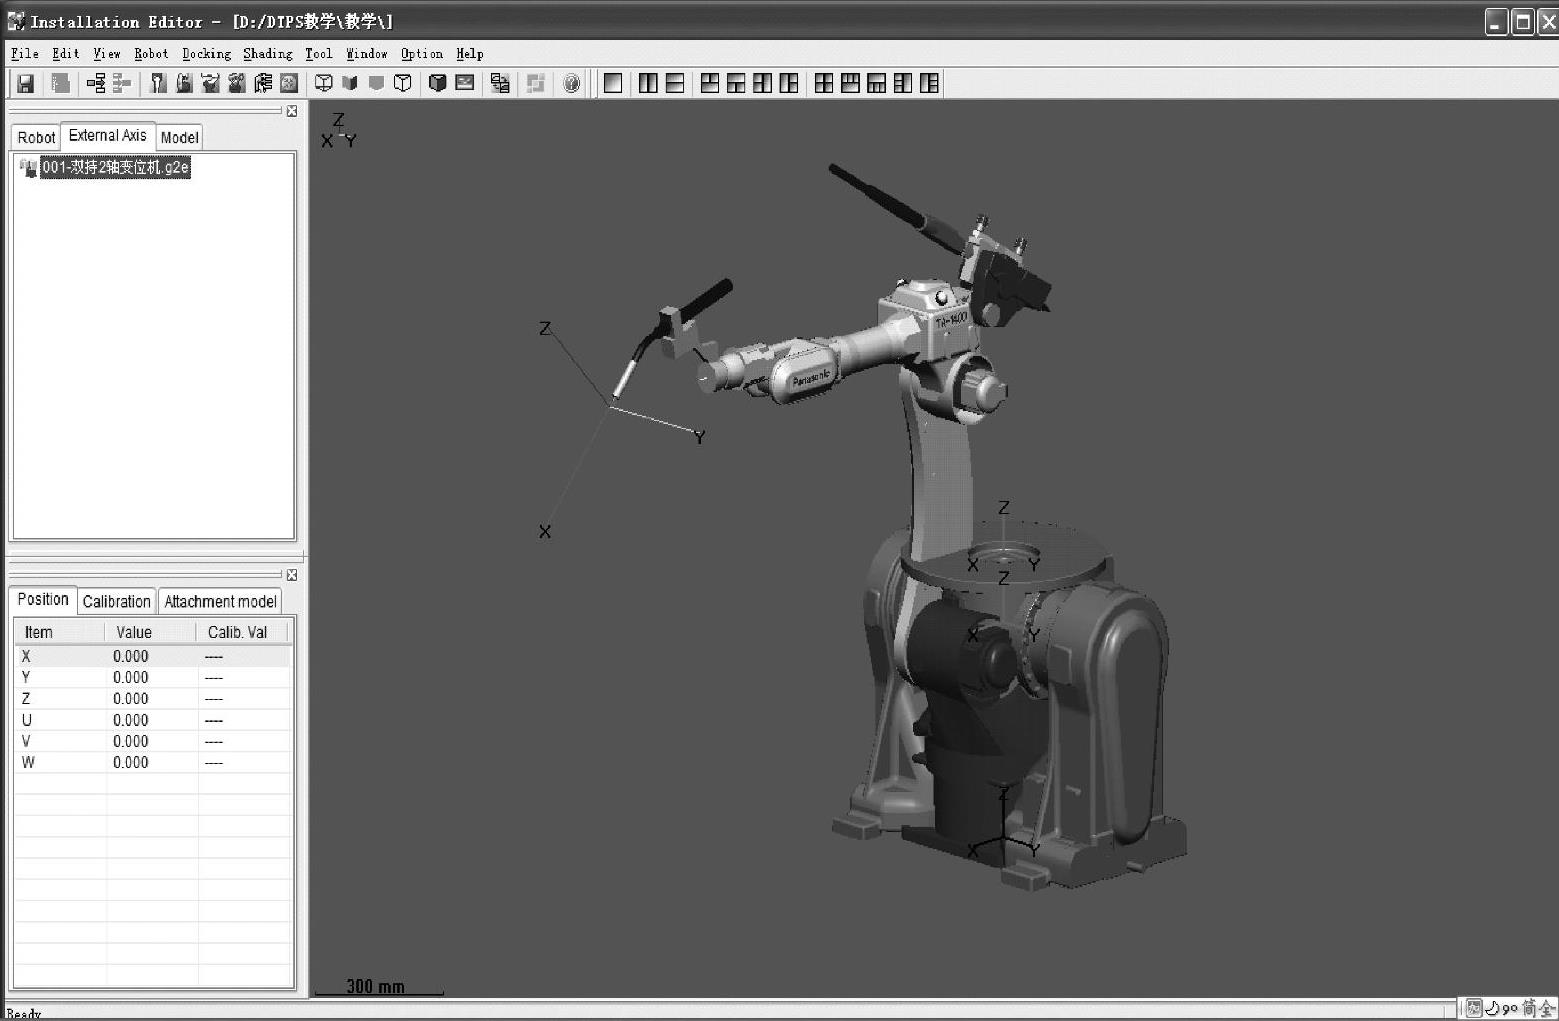This screenshot has height=1021, width=1559.
Task: Open the Attachment model tab
Action: coord(220,601)
